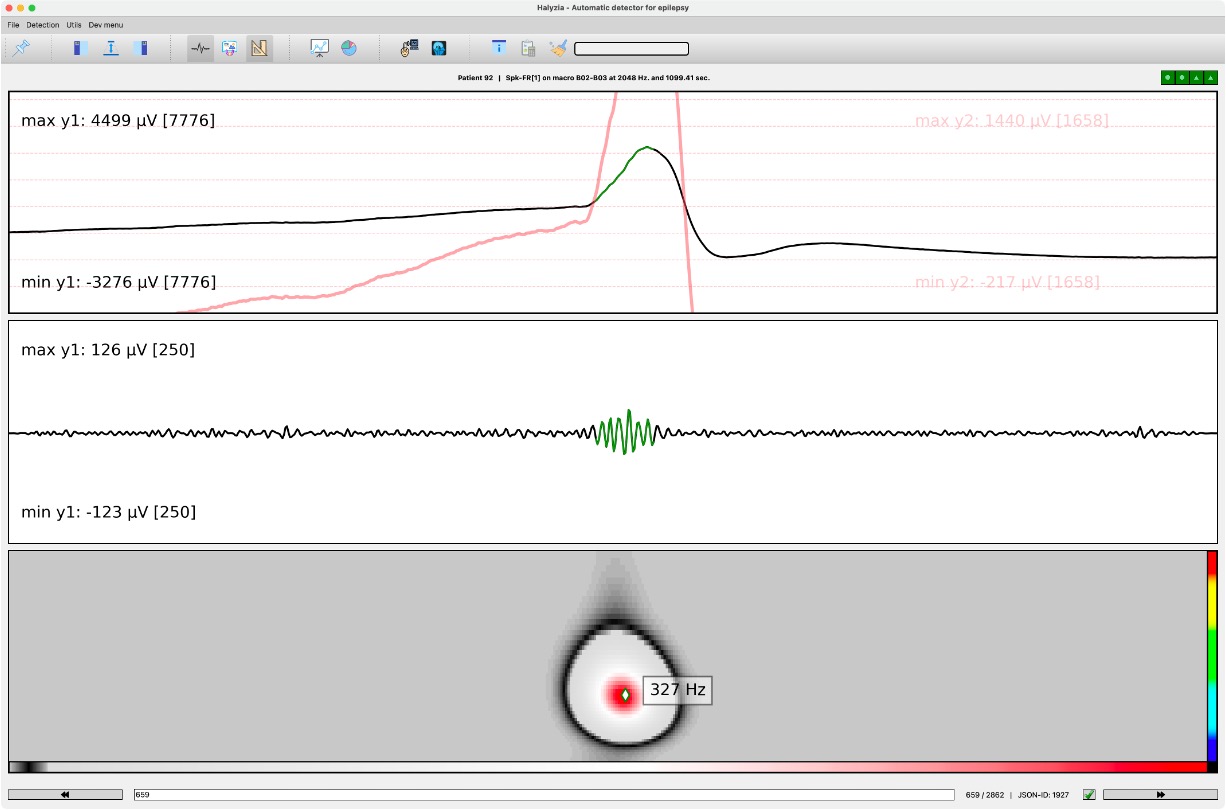Click the waveform signal view icon
The width and height of the screenshot is (1226, 810).
[x=200, y=48]
